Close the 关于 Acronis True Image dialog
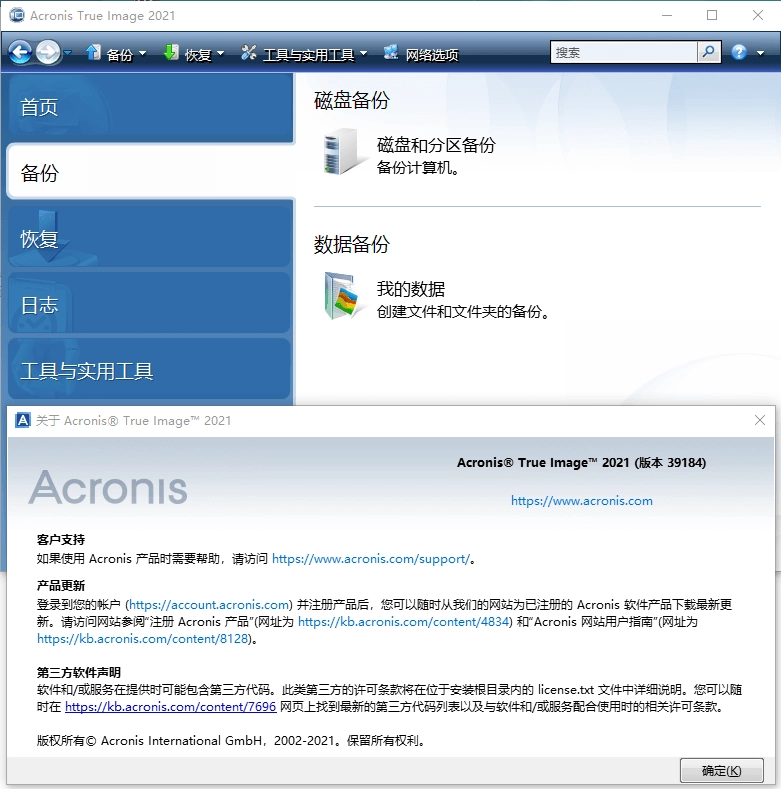This screenshot has height=789, width=781. 760,421
